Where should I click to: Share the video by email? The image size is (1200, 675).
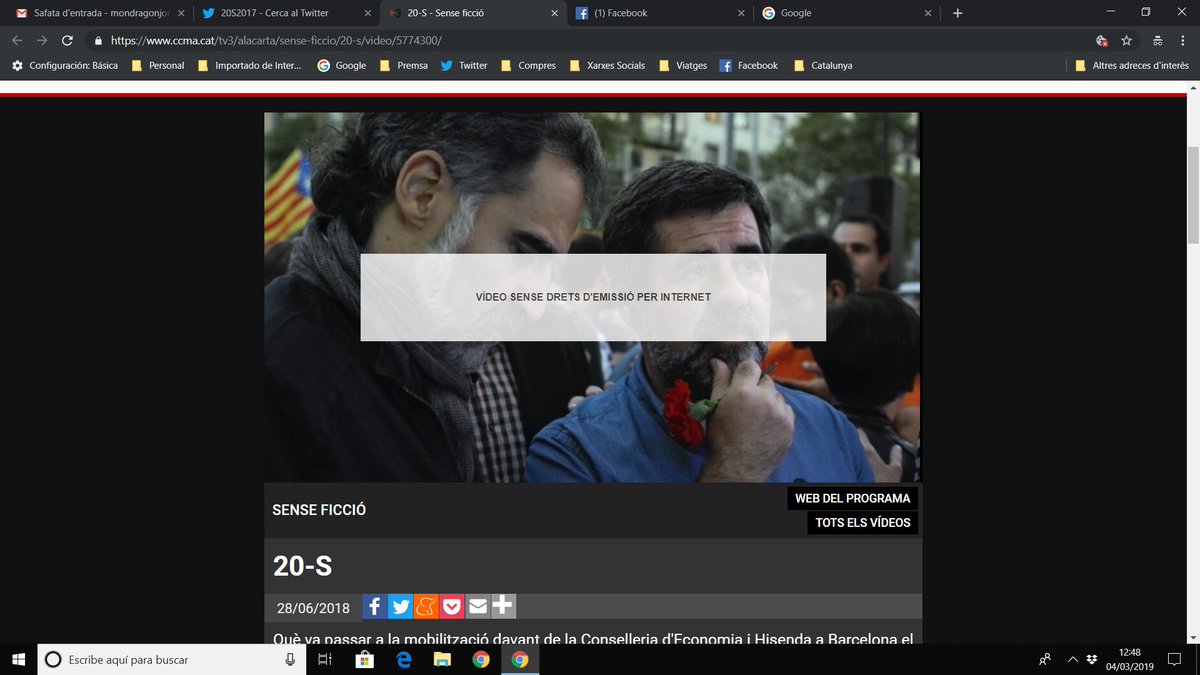click(x=478, y=606)
